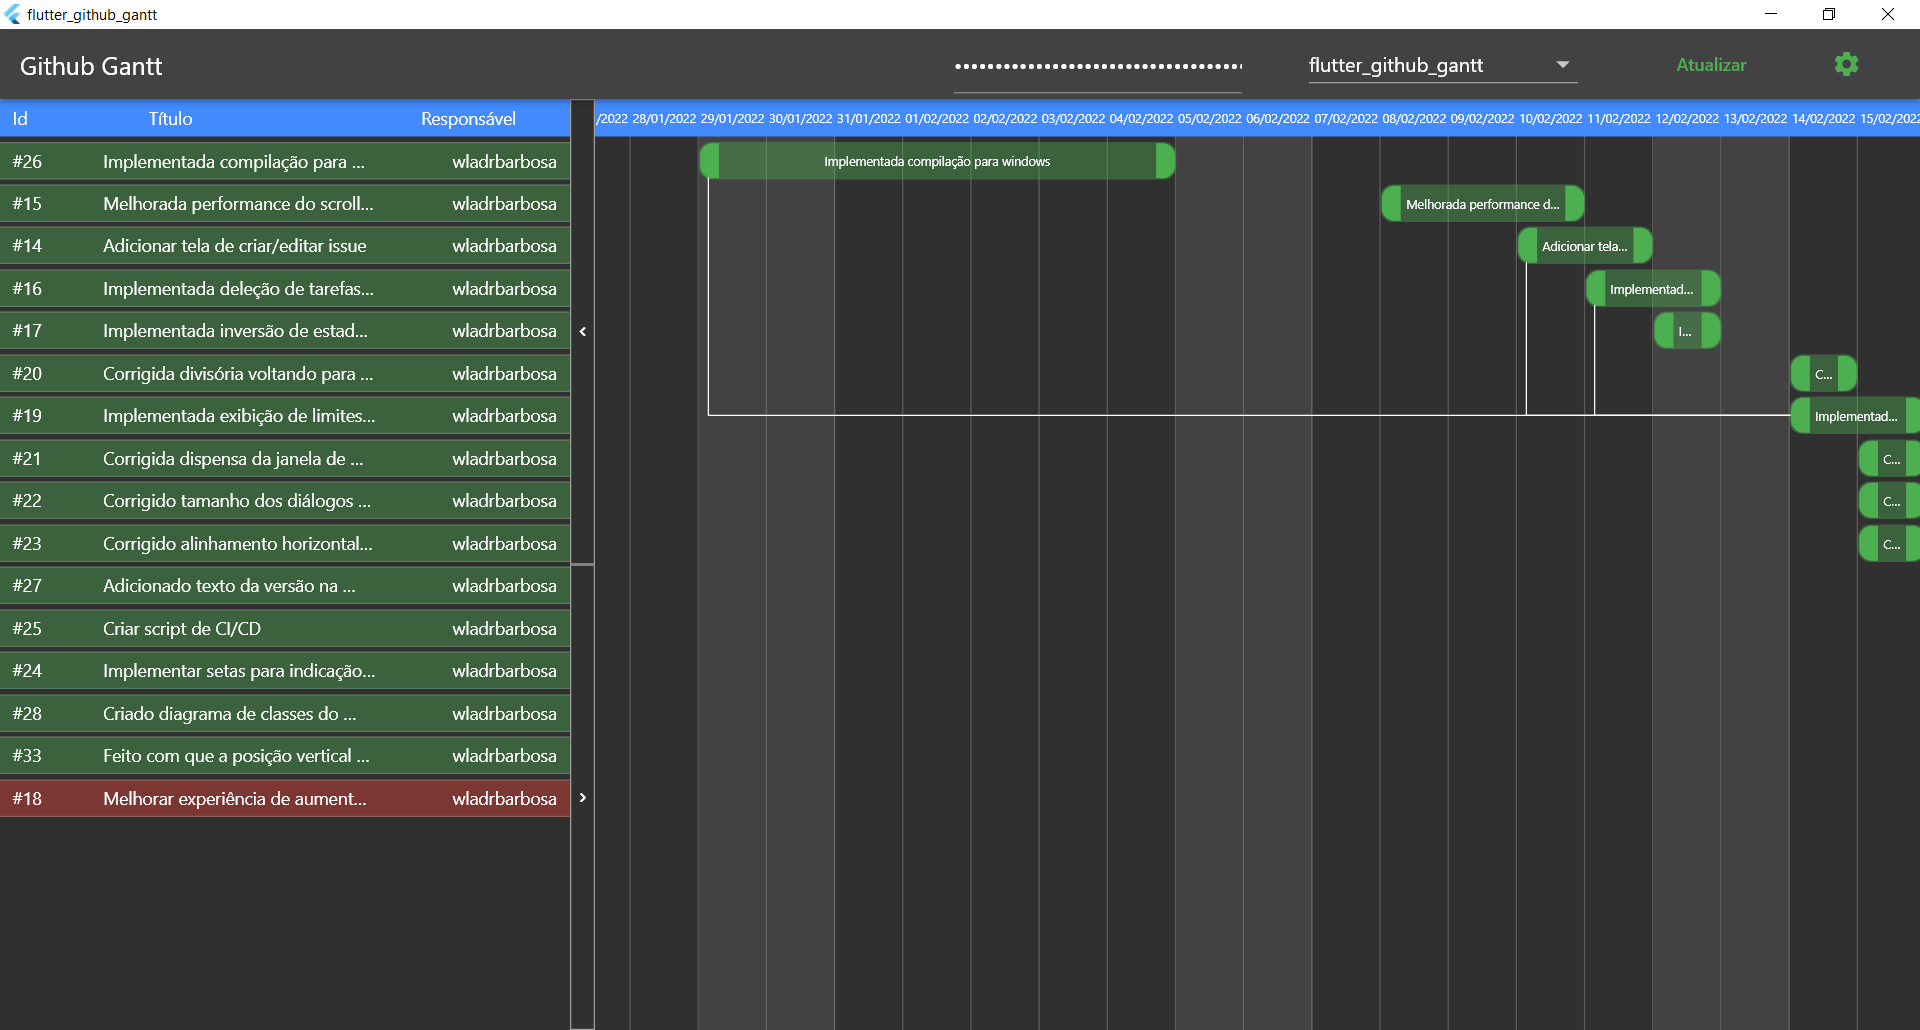
Task: Click the Flutter logo in the title bar
Action: 13,14
